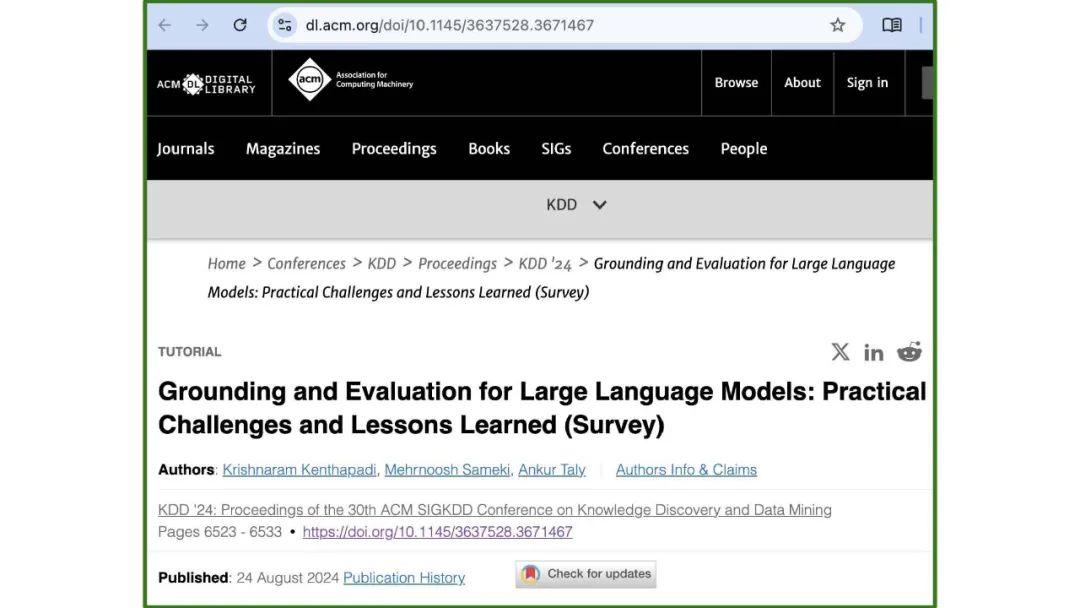
Task: Click the article title heading
Action: (x=542, y=408)
